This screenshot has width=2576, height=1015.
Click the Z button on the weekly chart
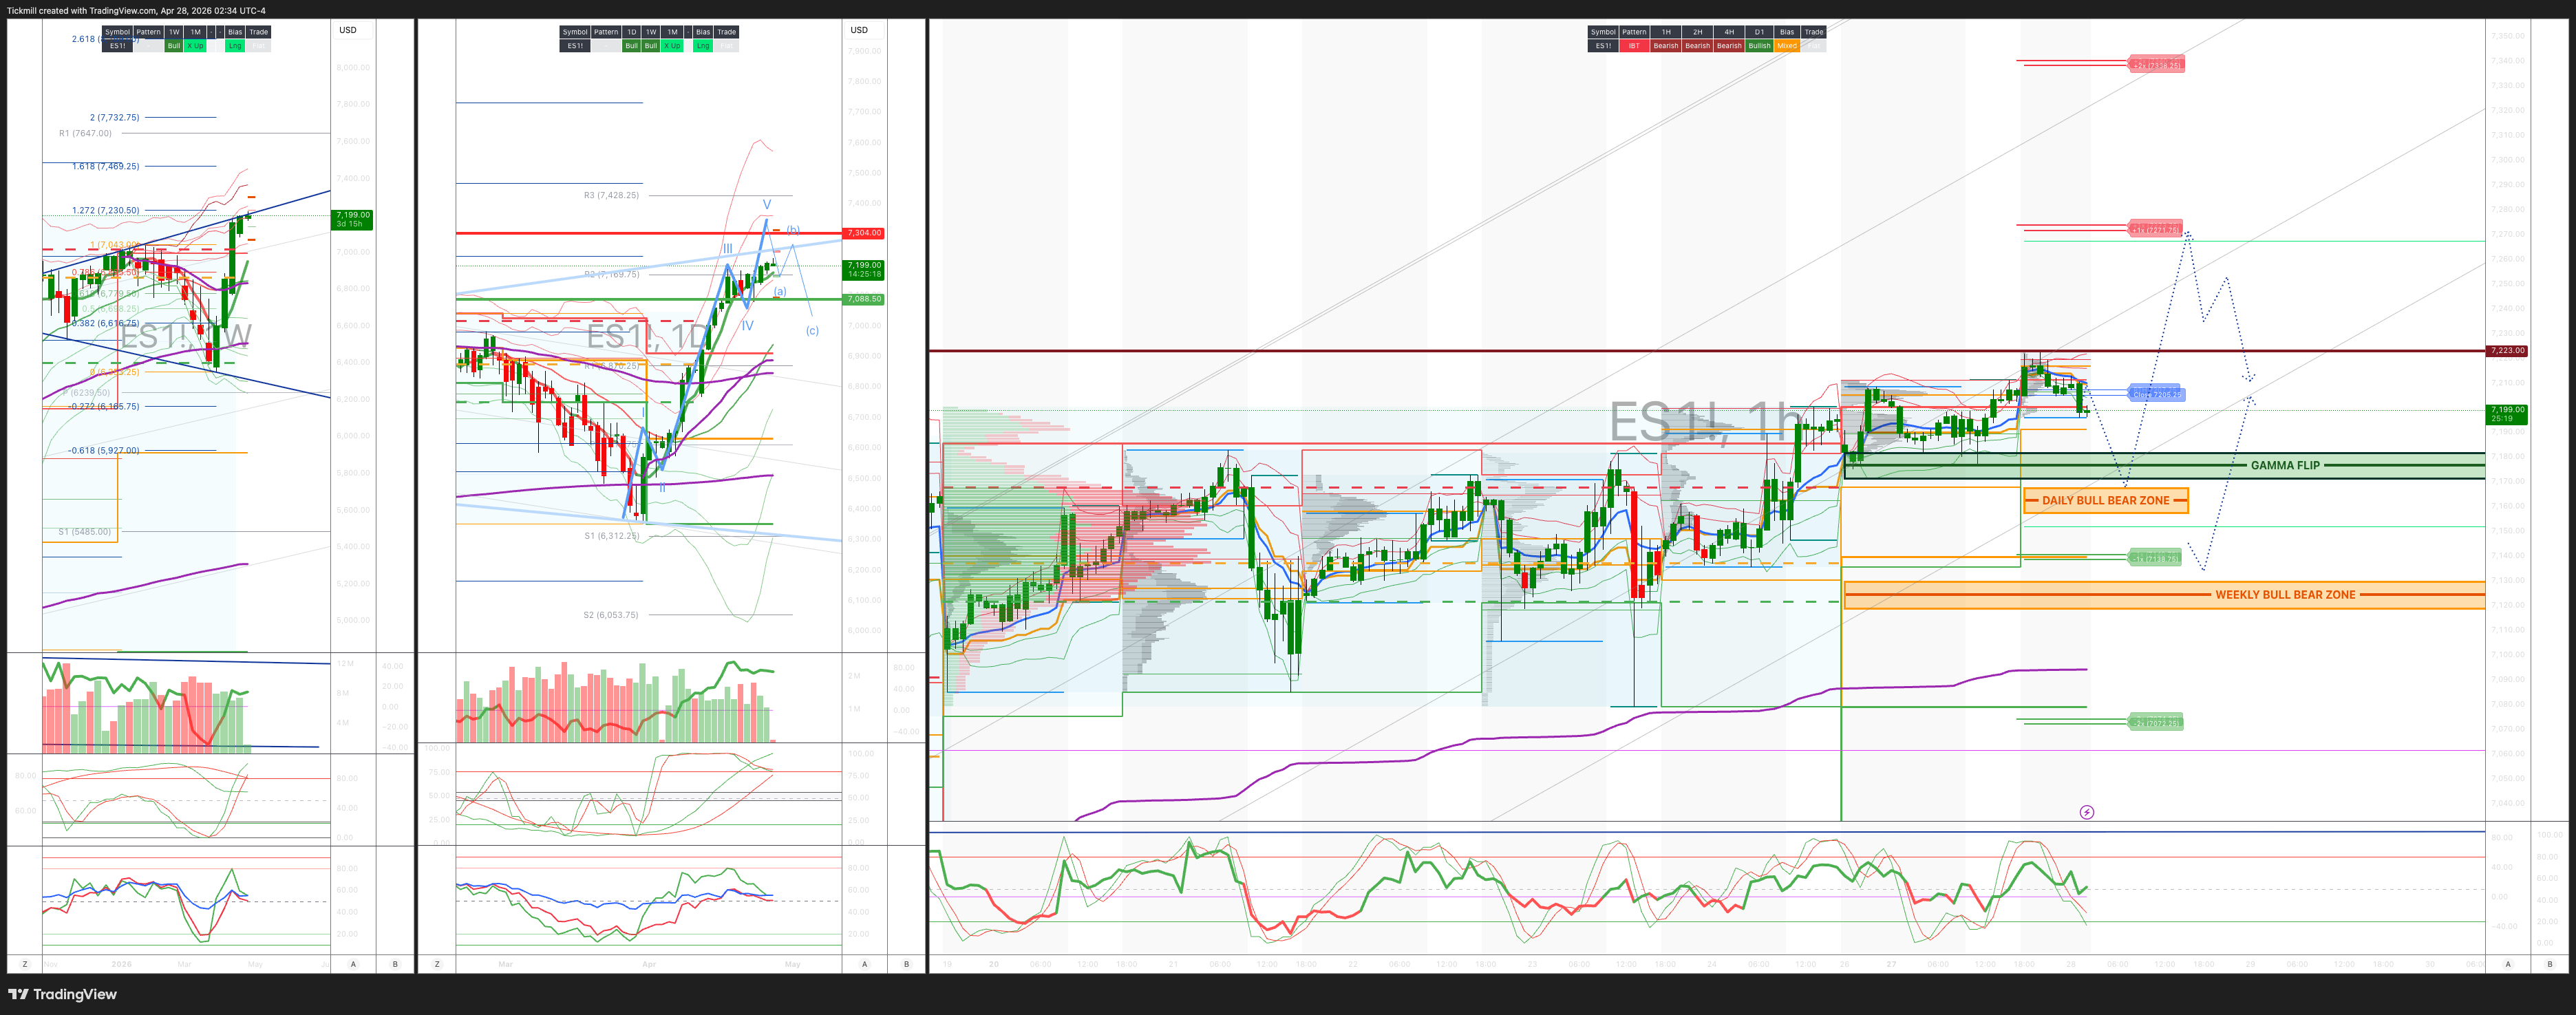click(25, 964)
